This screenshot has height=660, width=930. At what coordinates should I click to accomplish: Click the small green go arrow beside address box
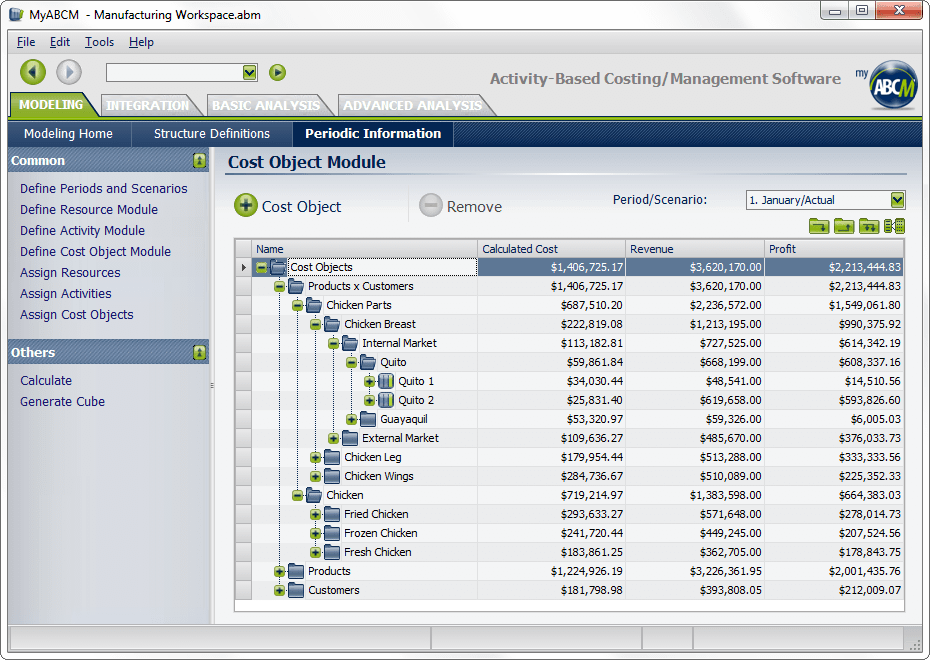coord(277,72)
